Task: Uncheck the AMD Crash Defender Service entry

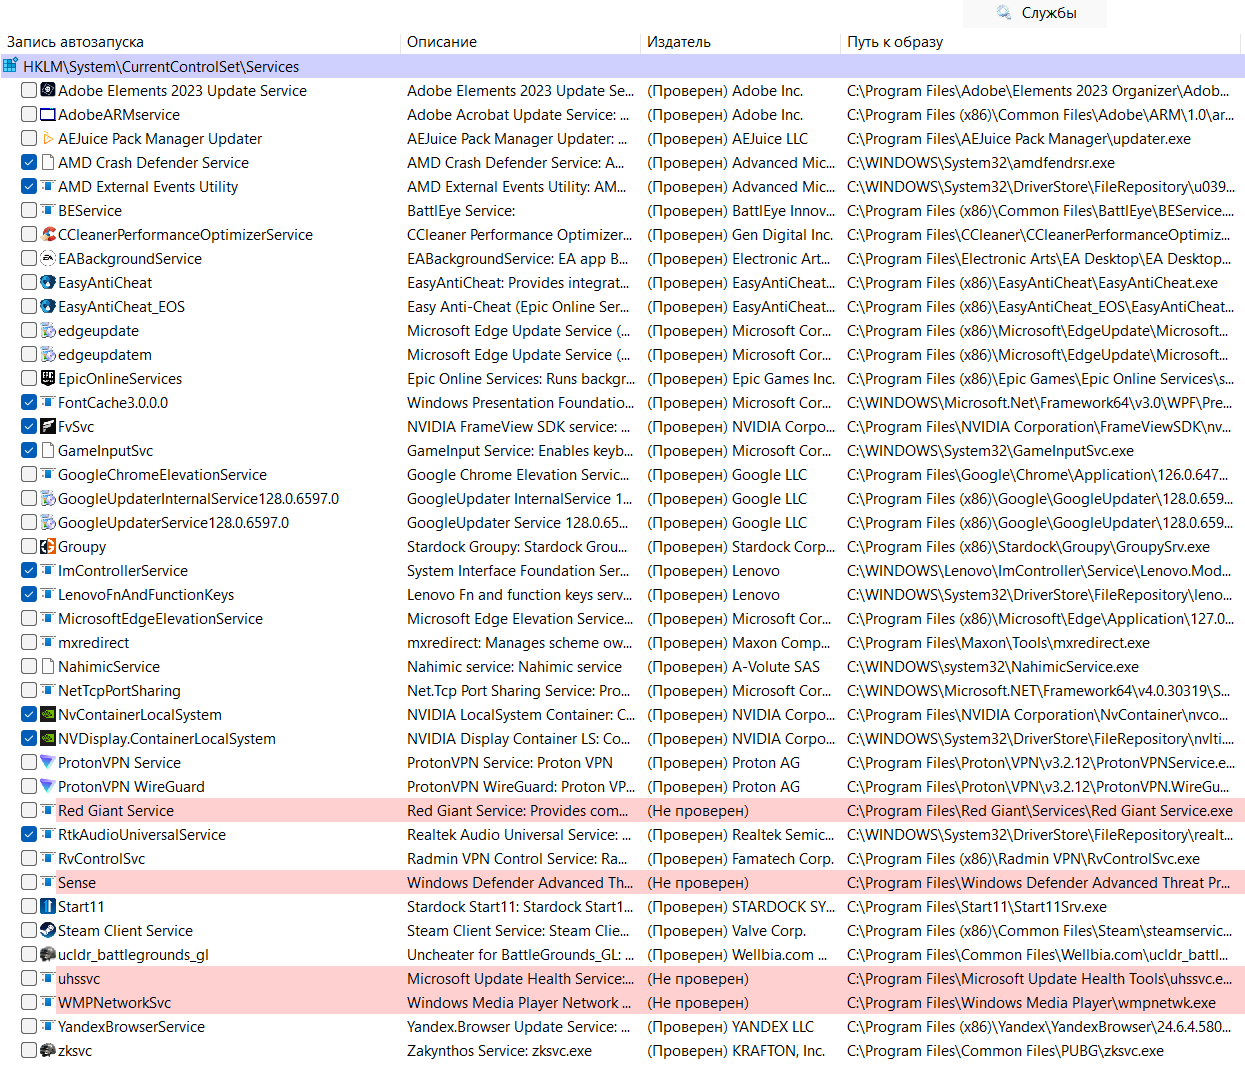Action: coord(29,162)
